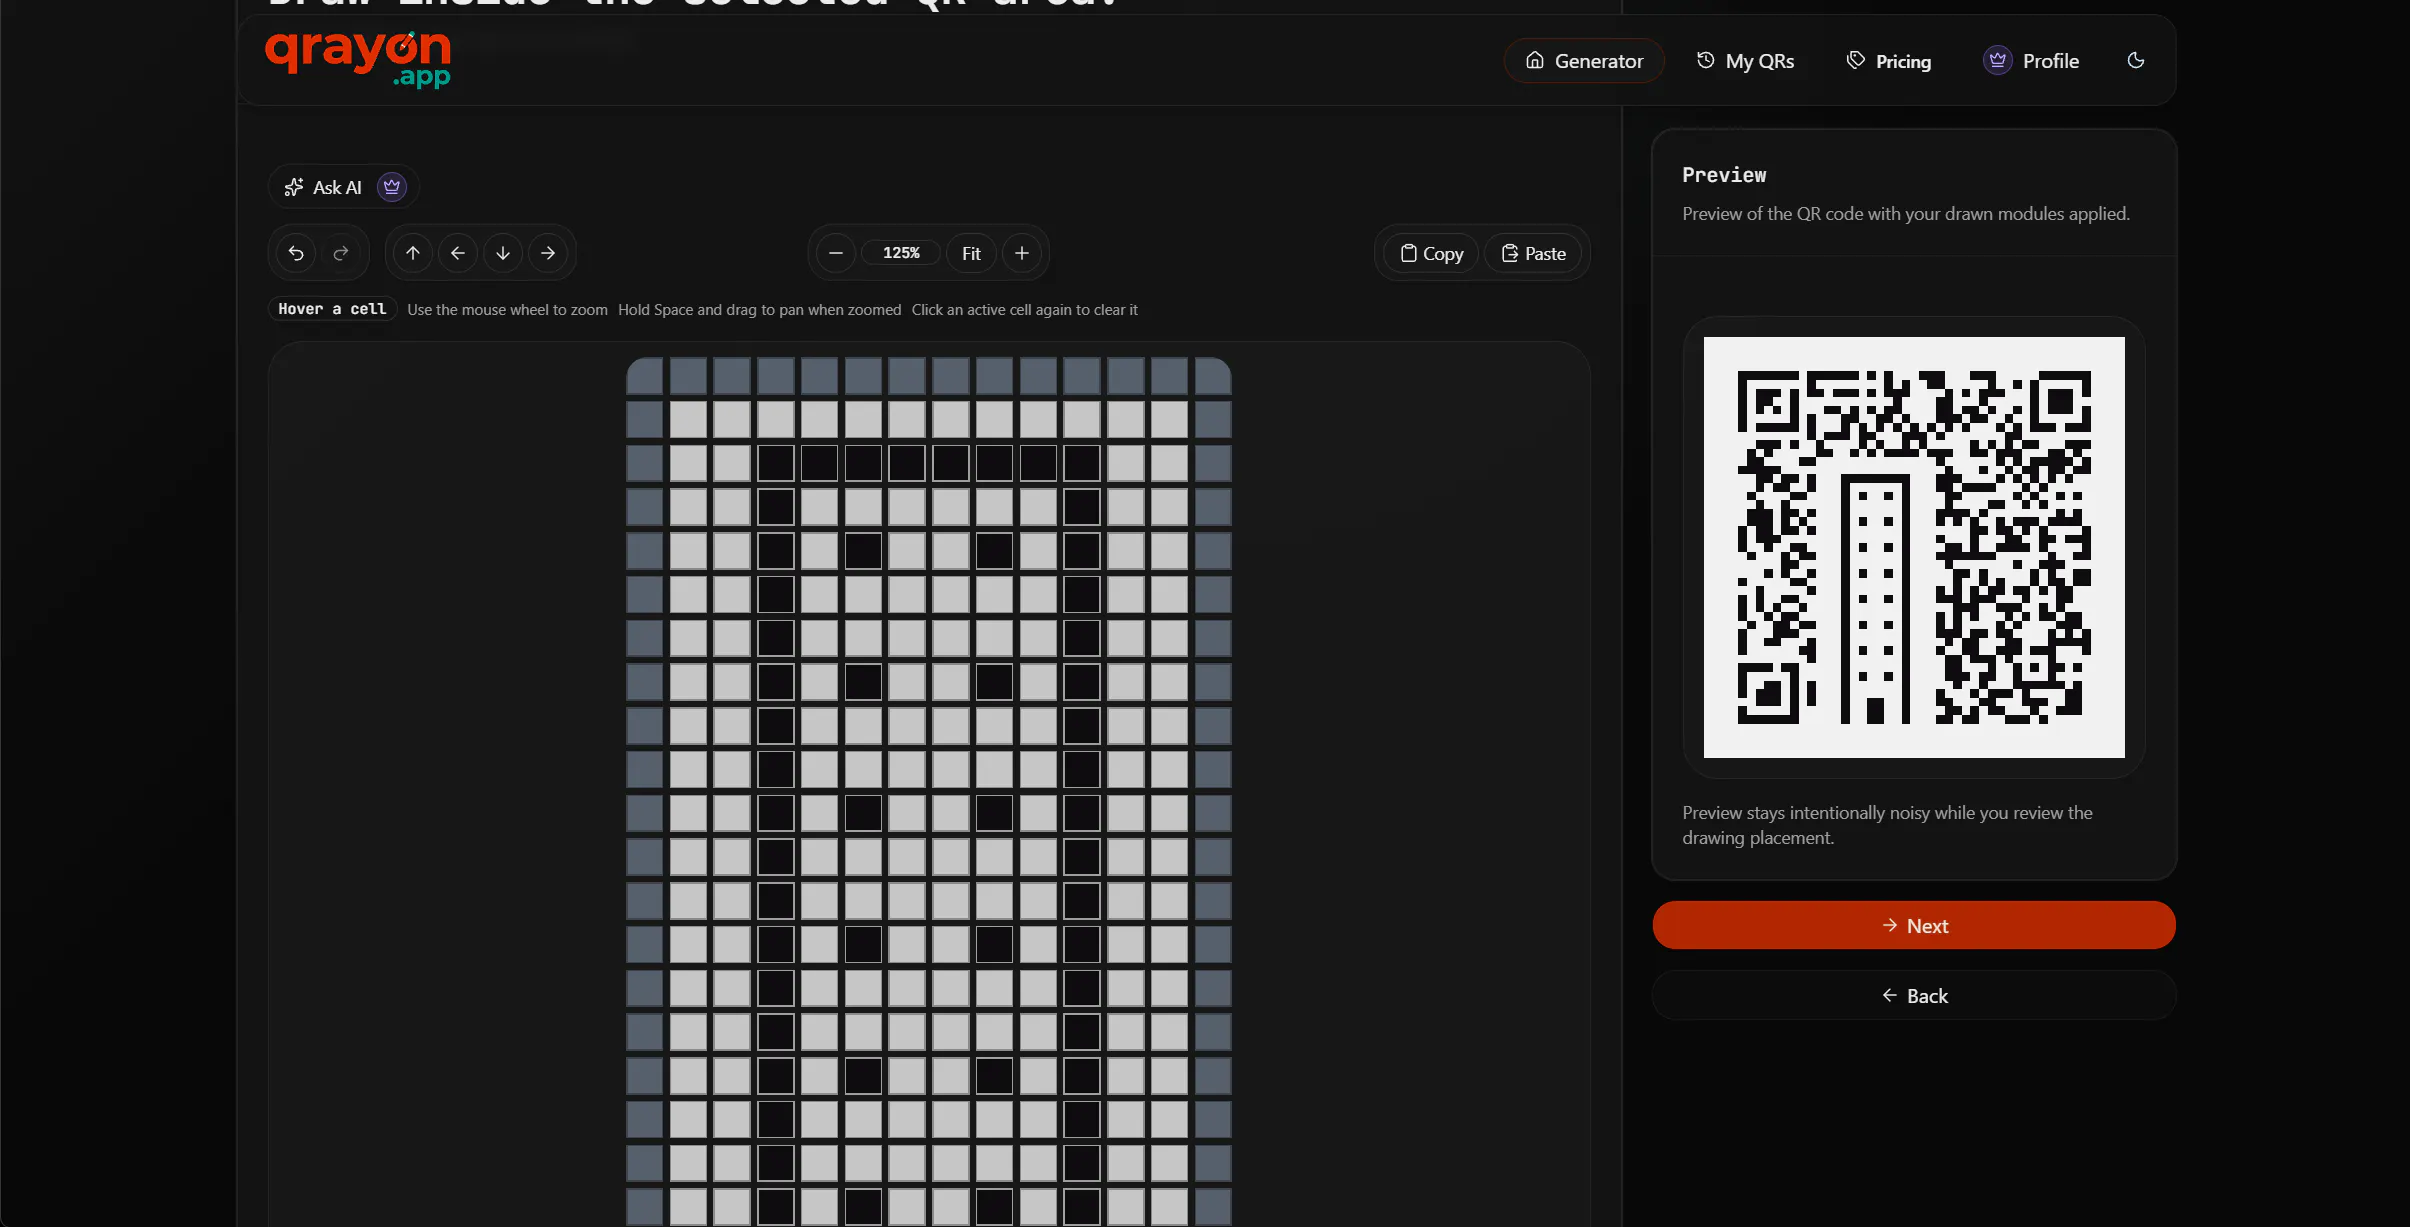The width and height of the screenshot is (2410, 1227).
Task: Click the QR code preview image
Action: (x=1914, y=547)
